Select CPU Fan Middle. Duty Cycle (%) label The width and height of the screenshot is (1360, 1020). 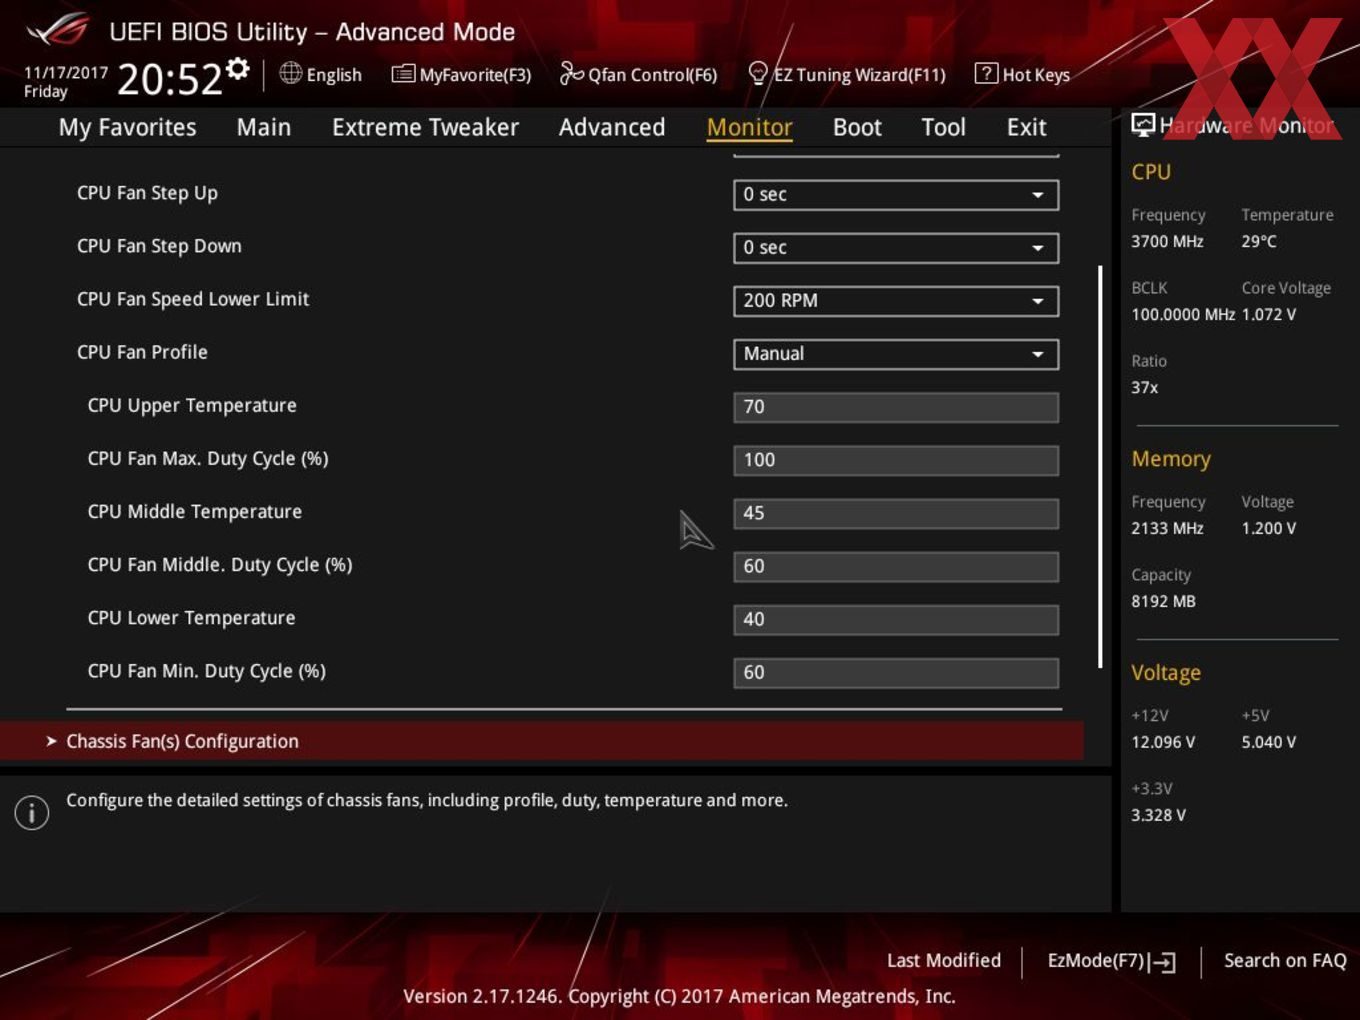coord(220,564)
